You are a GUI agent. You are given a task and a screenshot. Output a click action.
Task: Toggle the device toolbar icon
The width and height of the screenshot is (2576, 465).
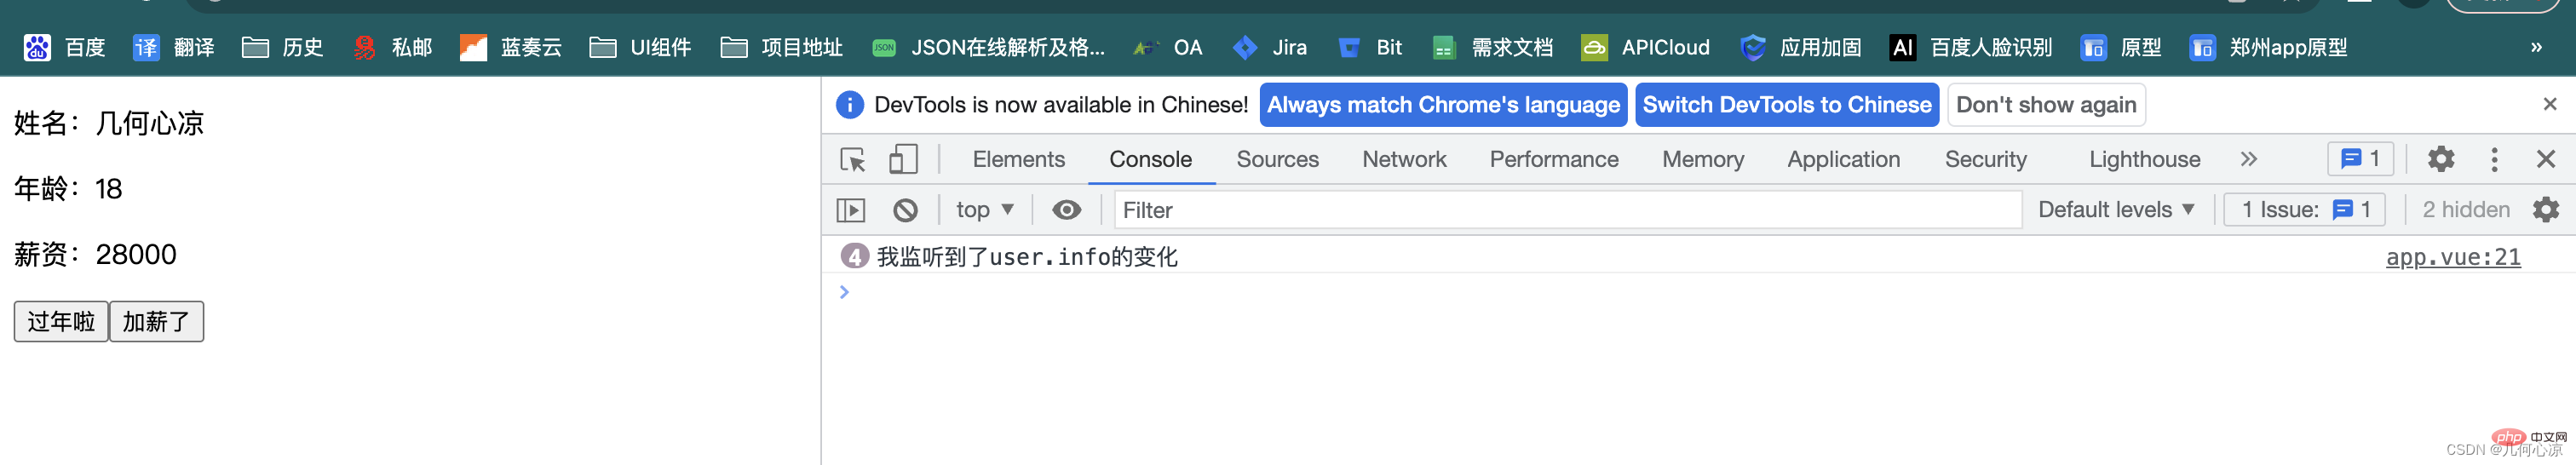pyautogui.click(x=903, y=160)
